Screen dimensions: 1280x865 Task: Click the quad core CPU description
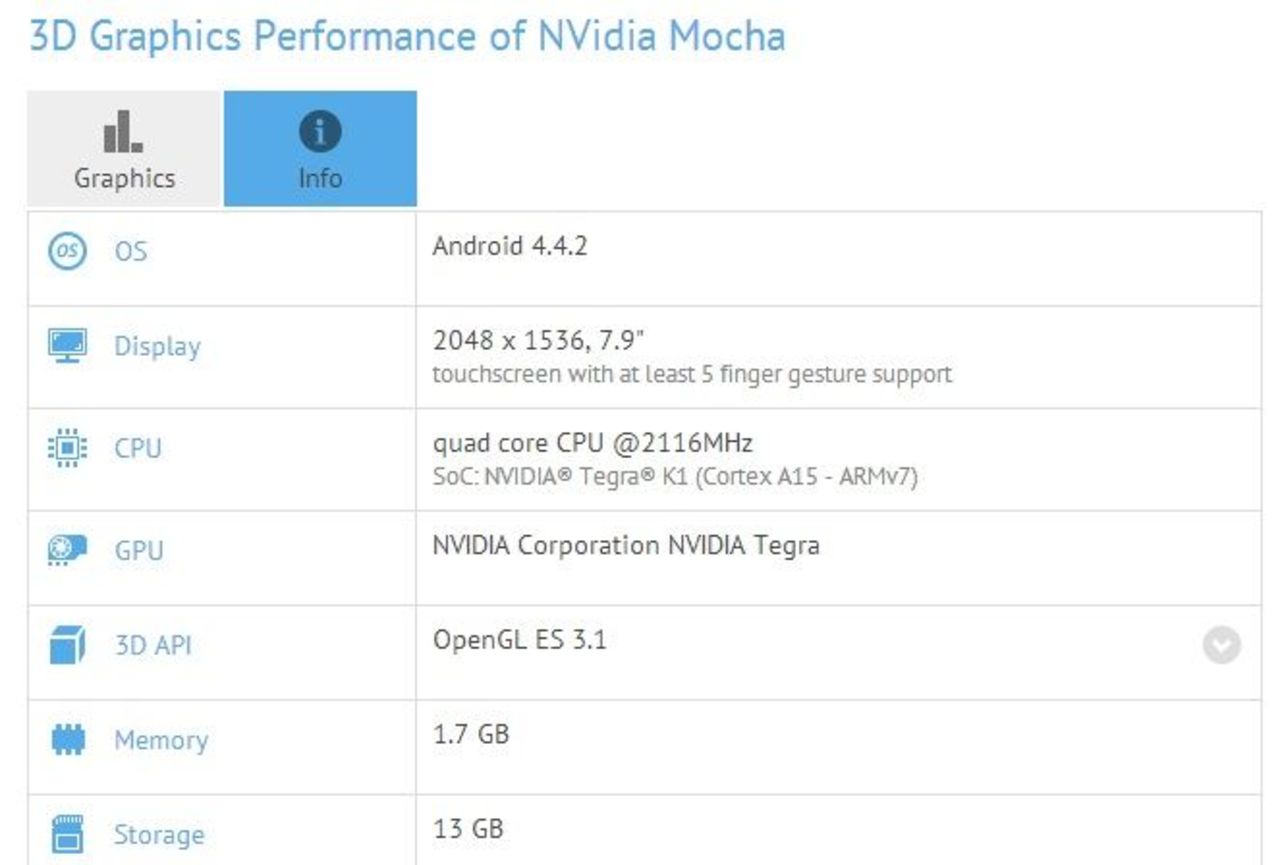coord(594,441)
